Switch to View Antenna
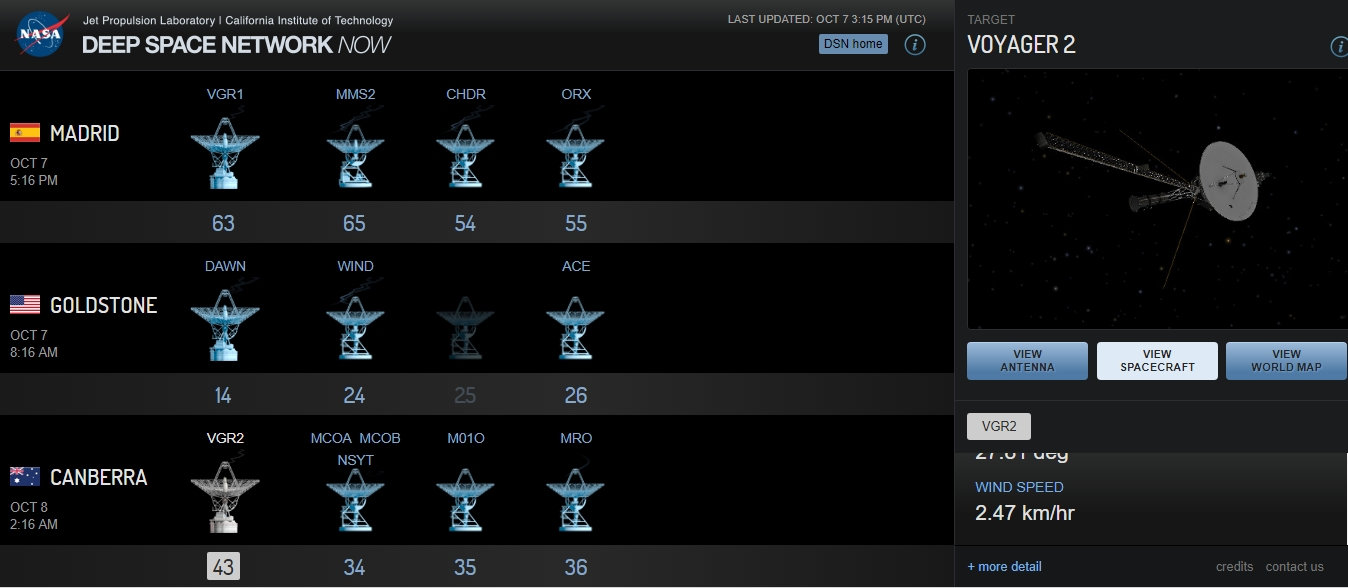 click(x=1027, y=360)
